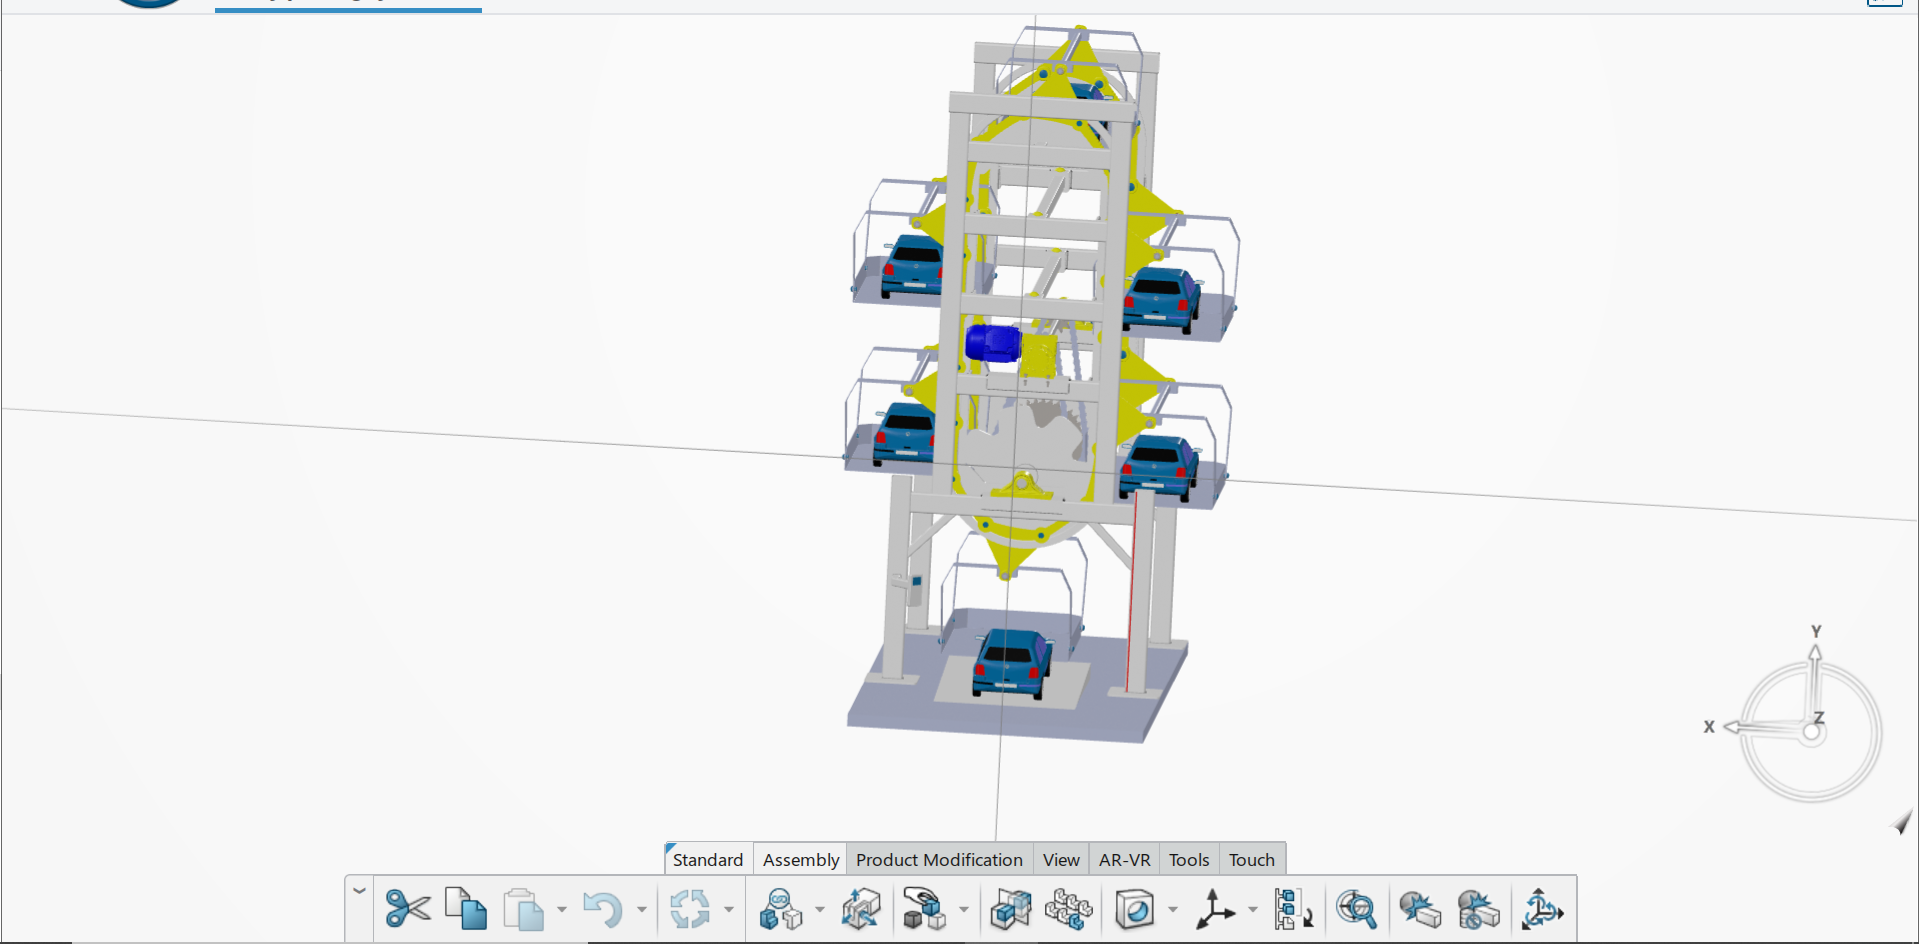This screenshot has width=1919, height=944.
Task: Select the red vertical rod on the frame
Action: [1132, 590]
